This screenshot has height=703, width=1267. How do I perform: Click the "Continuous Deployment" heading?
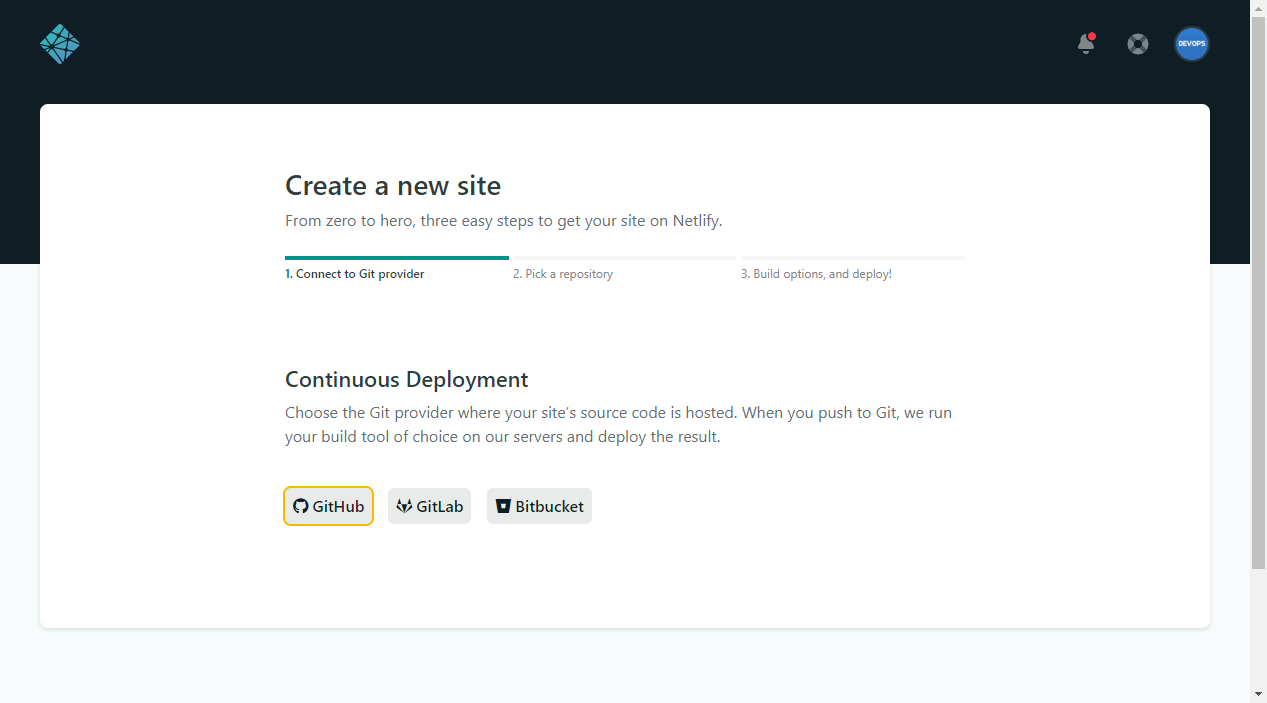click(406, 380)
